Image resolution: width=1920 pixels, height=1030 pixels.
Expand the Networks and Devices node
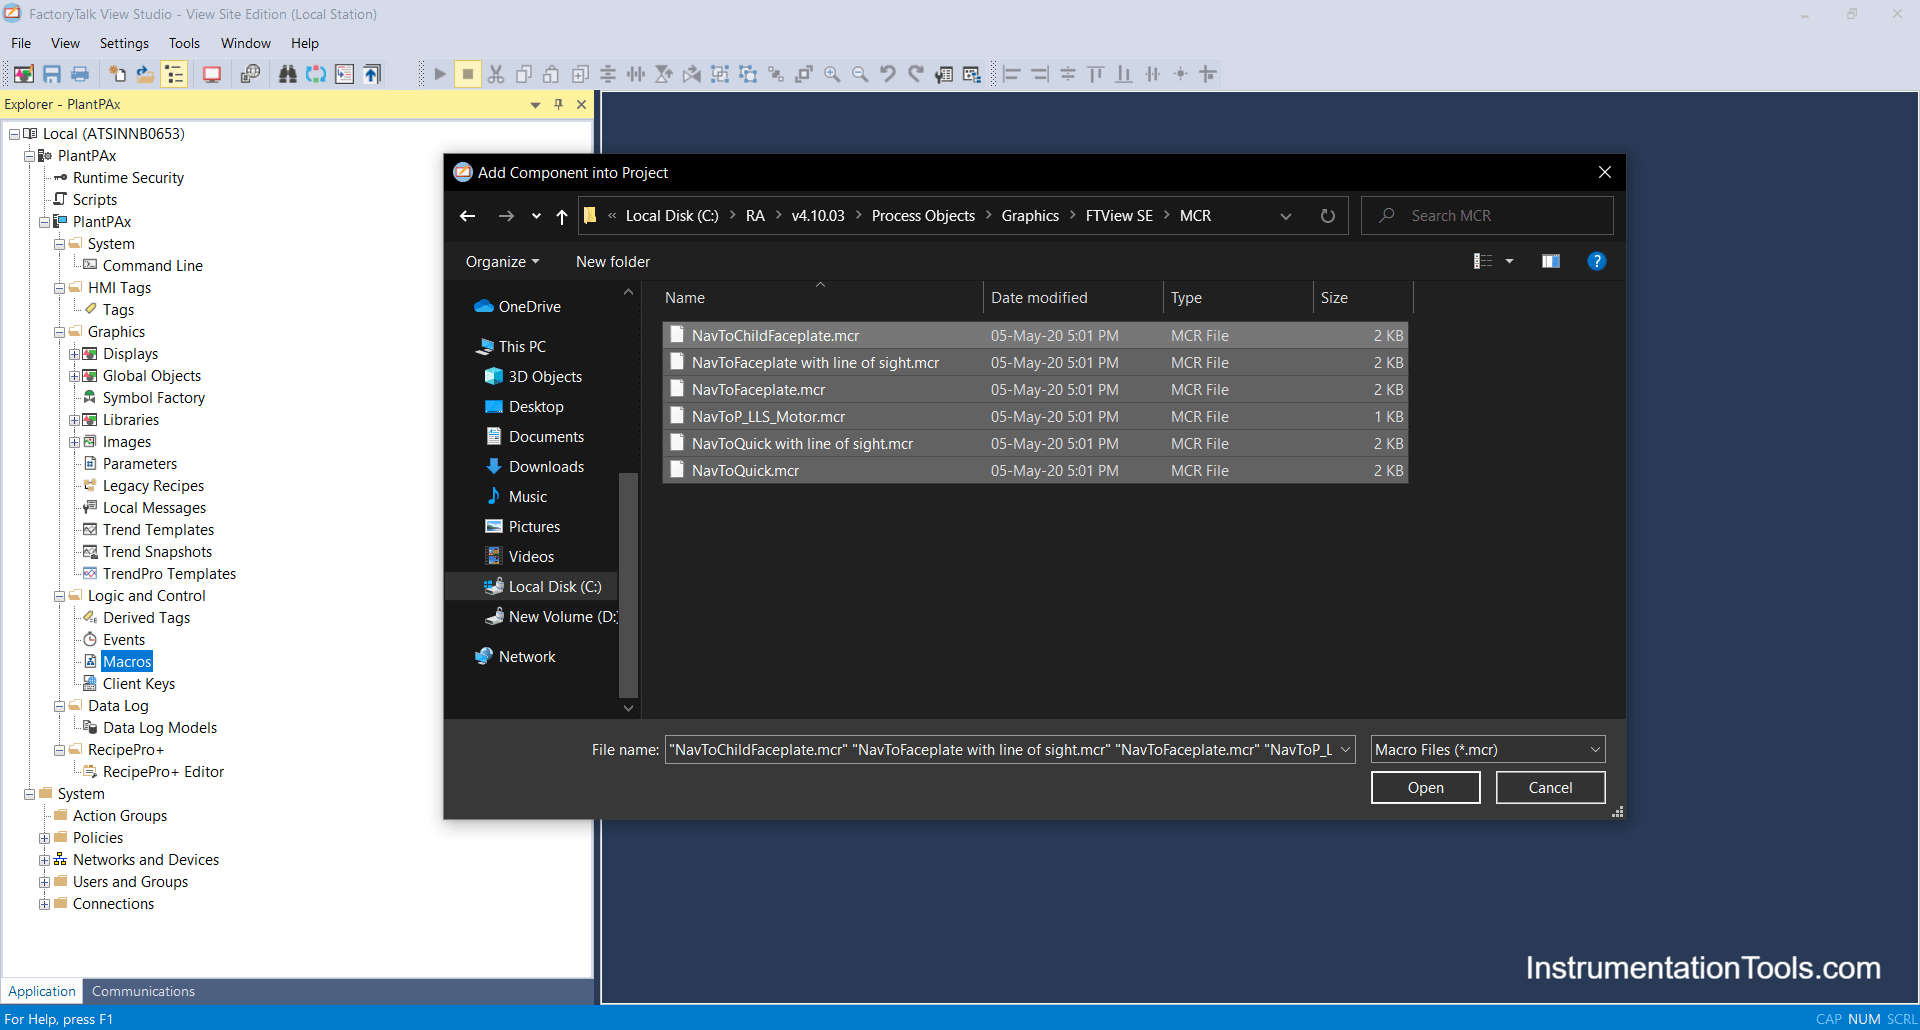pyautogui.click(x=44, y=860)
